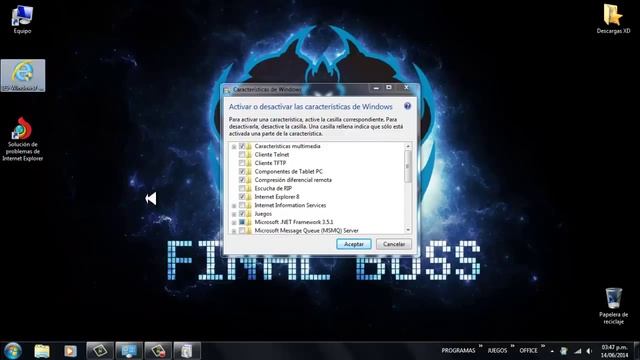Screen dimensions: 640x360
Task: Open the taskbar clock and date
Action: tap(614, 351)
